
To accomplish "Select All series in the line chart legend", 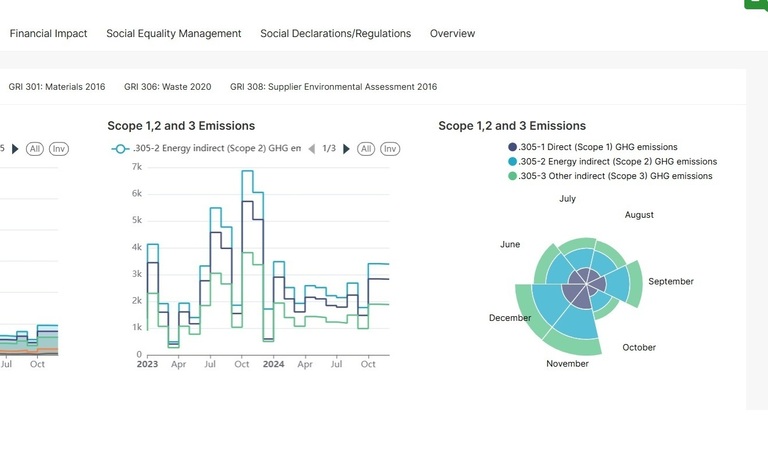I will click(366, 149).
